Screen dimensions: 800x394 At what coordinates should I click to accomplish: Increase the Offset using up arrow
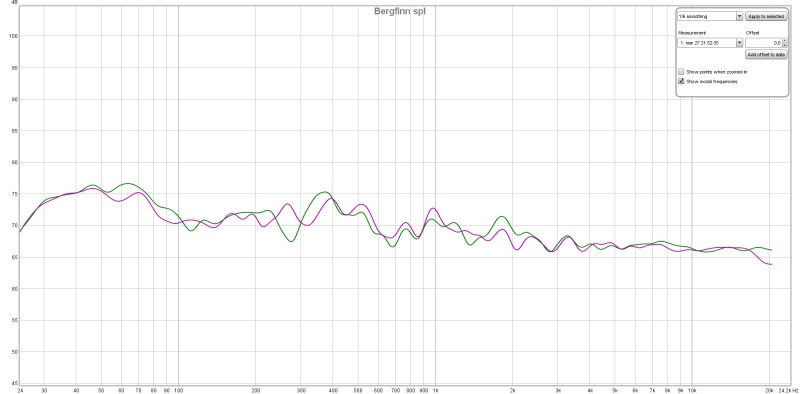tap(784, 41)
